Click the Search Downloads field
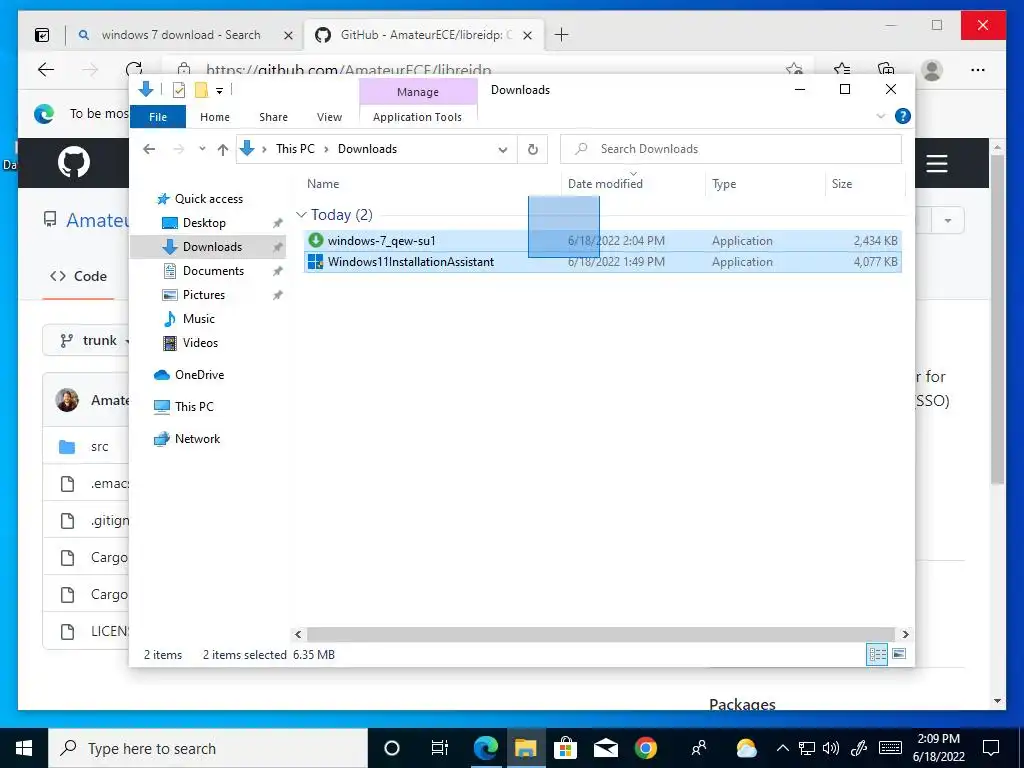This screenshot has width=1024, height=768. 731,149
